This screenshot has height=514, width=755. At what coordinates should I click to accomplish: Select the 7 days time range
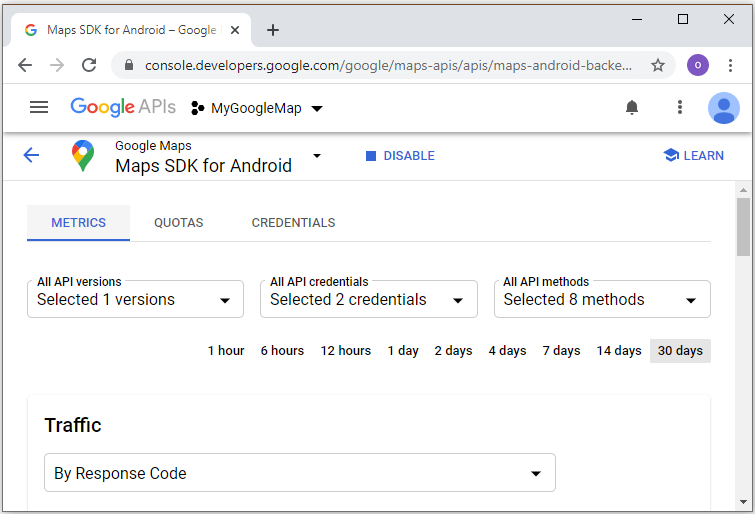point(561,351)
